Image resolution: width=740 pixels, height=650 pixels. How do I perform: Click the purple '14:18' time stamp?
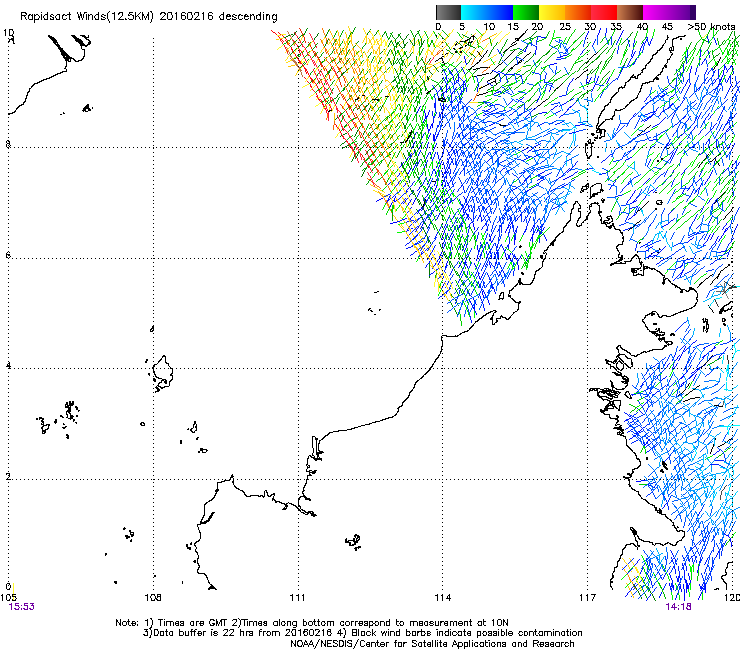click(x=678, y=607)
